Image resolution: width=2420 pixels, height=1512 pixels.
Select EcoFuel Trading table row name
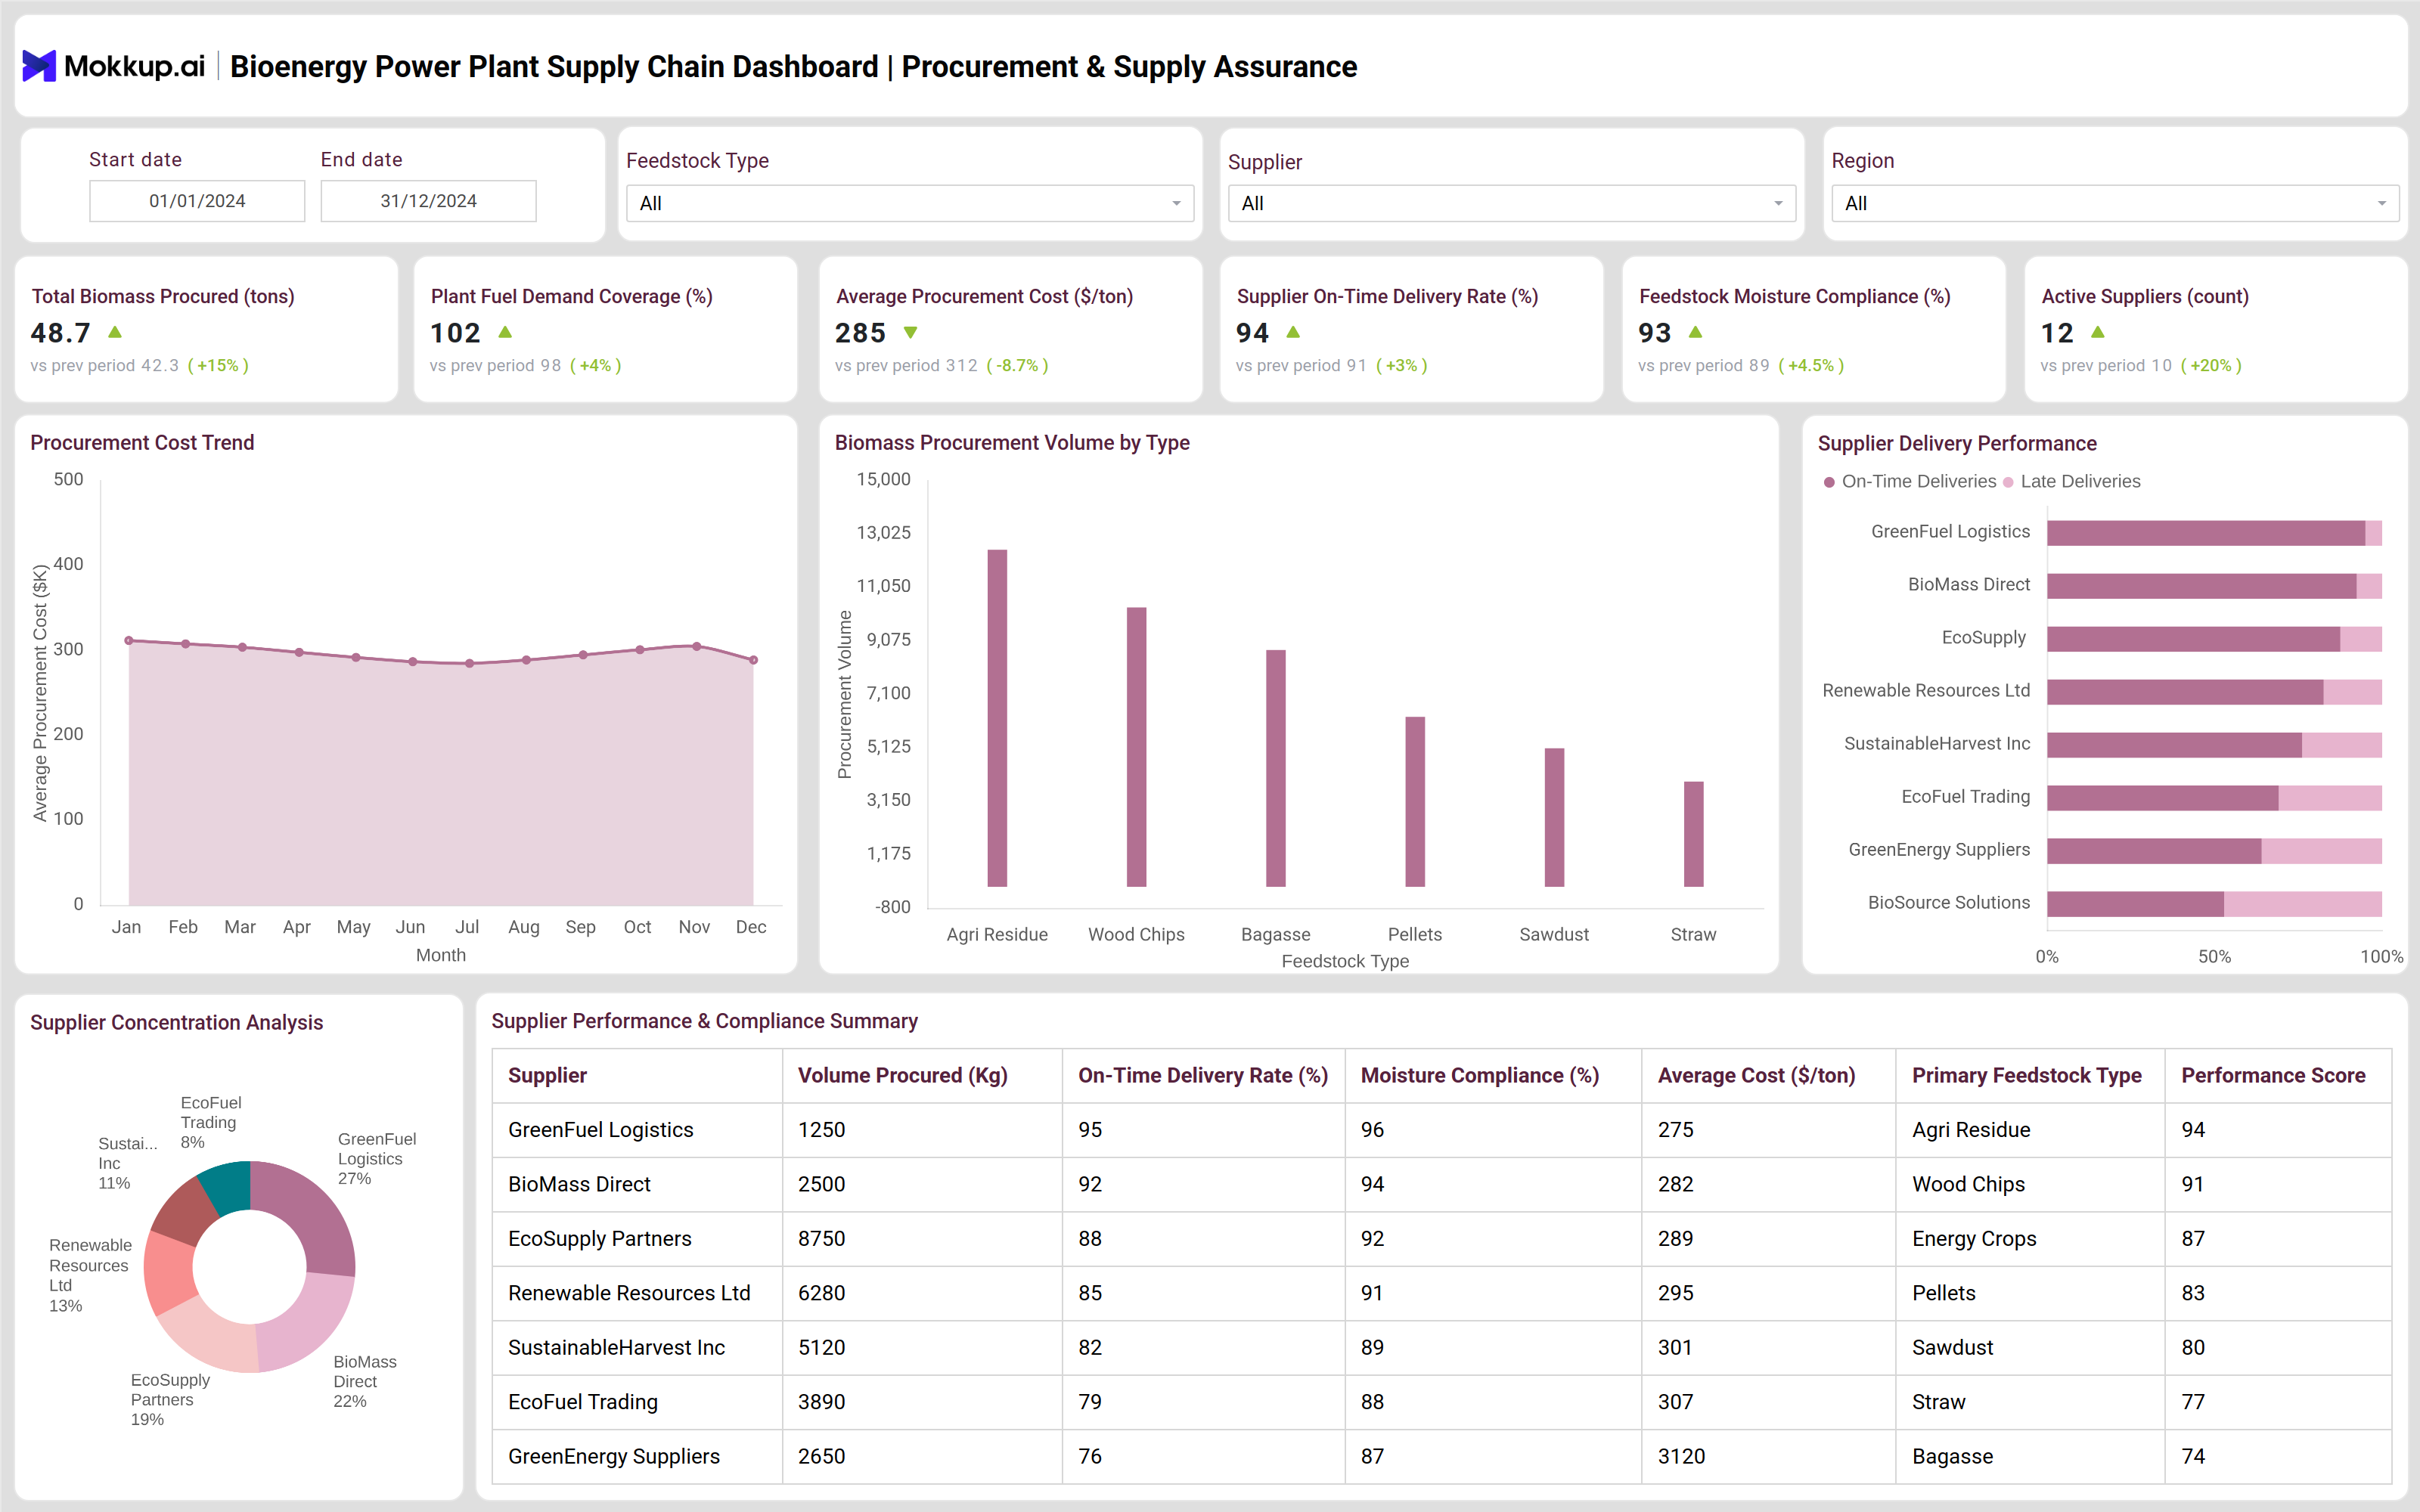pos(582,1402)
